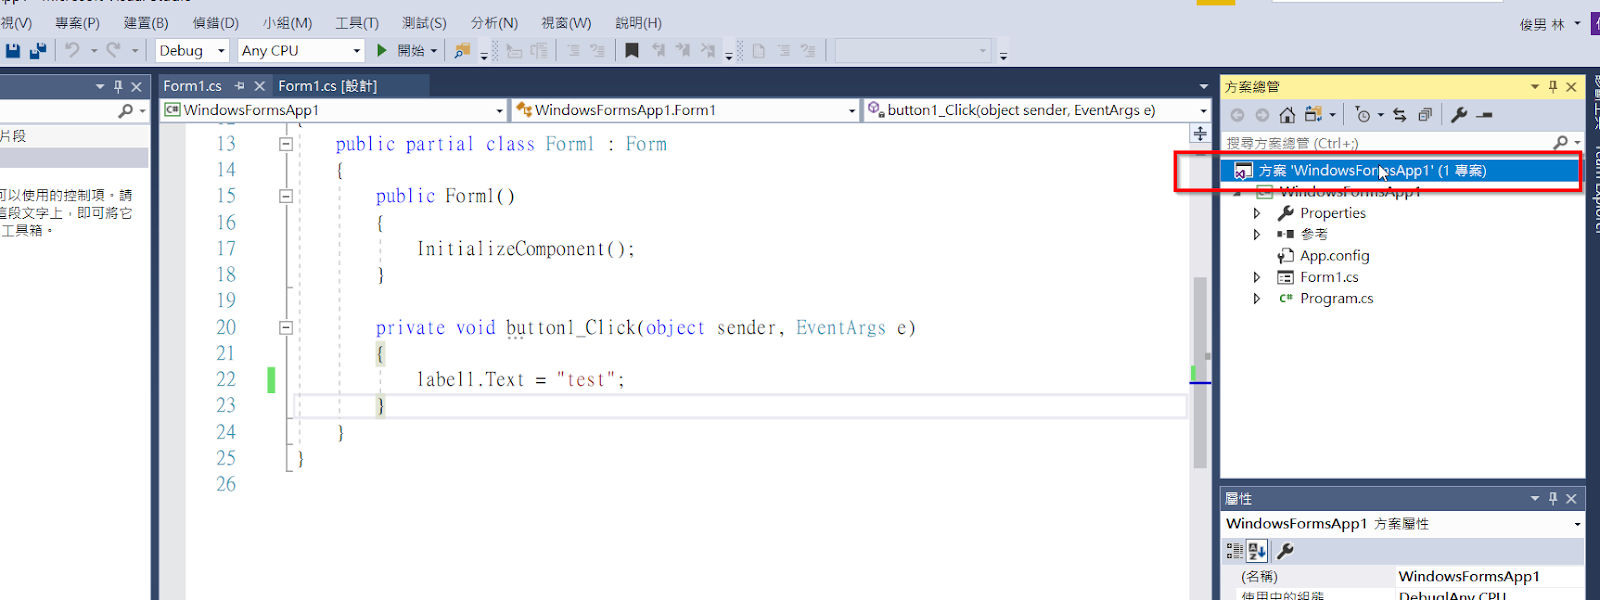
Task: Open the 建置(B) menu
Action: coord(146,22)
